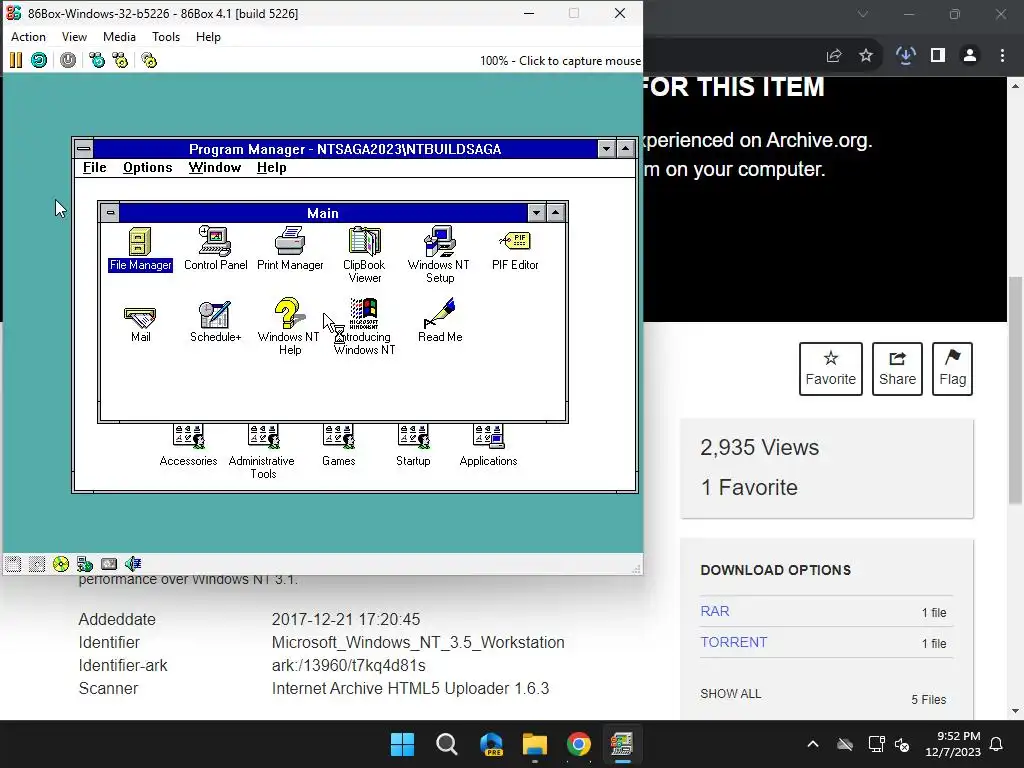Select the Print Manager icon
1024x768 pixels.
tap(290, 249)
